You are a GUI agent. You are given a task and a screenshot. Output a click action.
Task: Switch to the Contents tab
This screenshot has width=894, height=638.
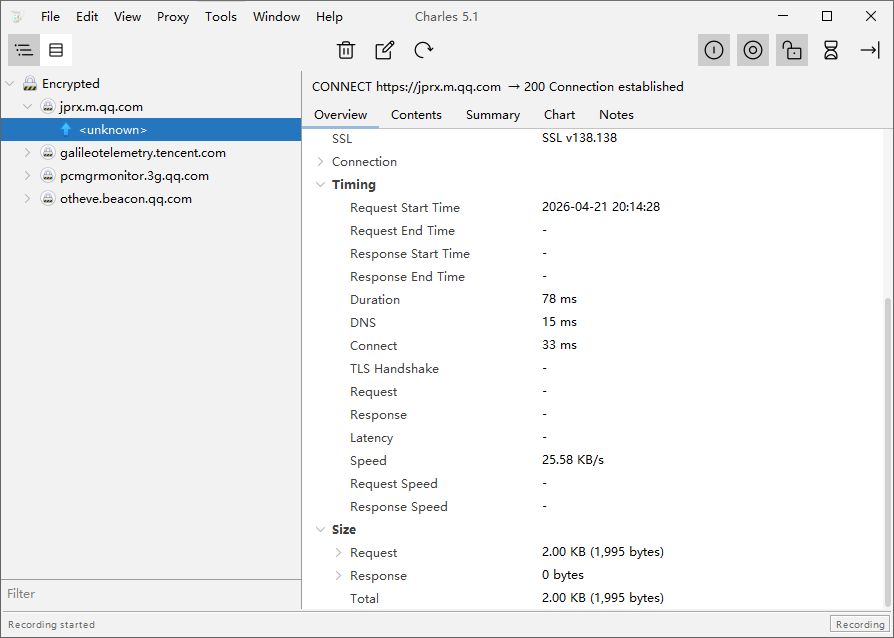pyautogui.click(x=416, y=115)
